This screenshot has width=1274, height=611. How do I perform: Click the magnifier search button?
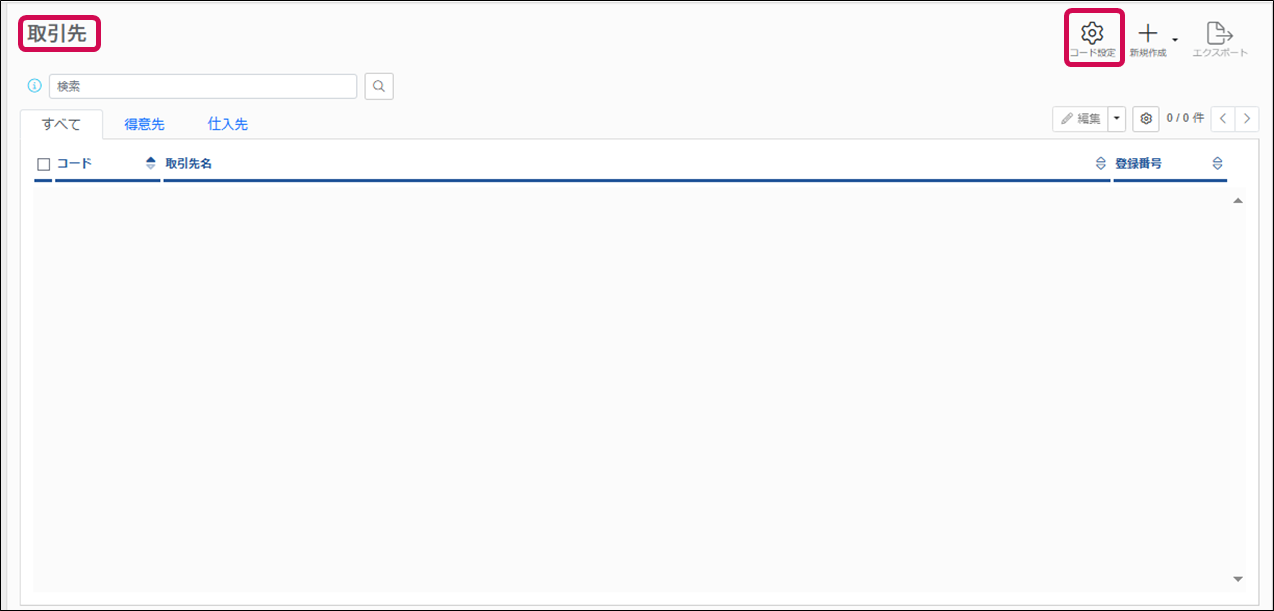coord(379,86)
